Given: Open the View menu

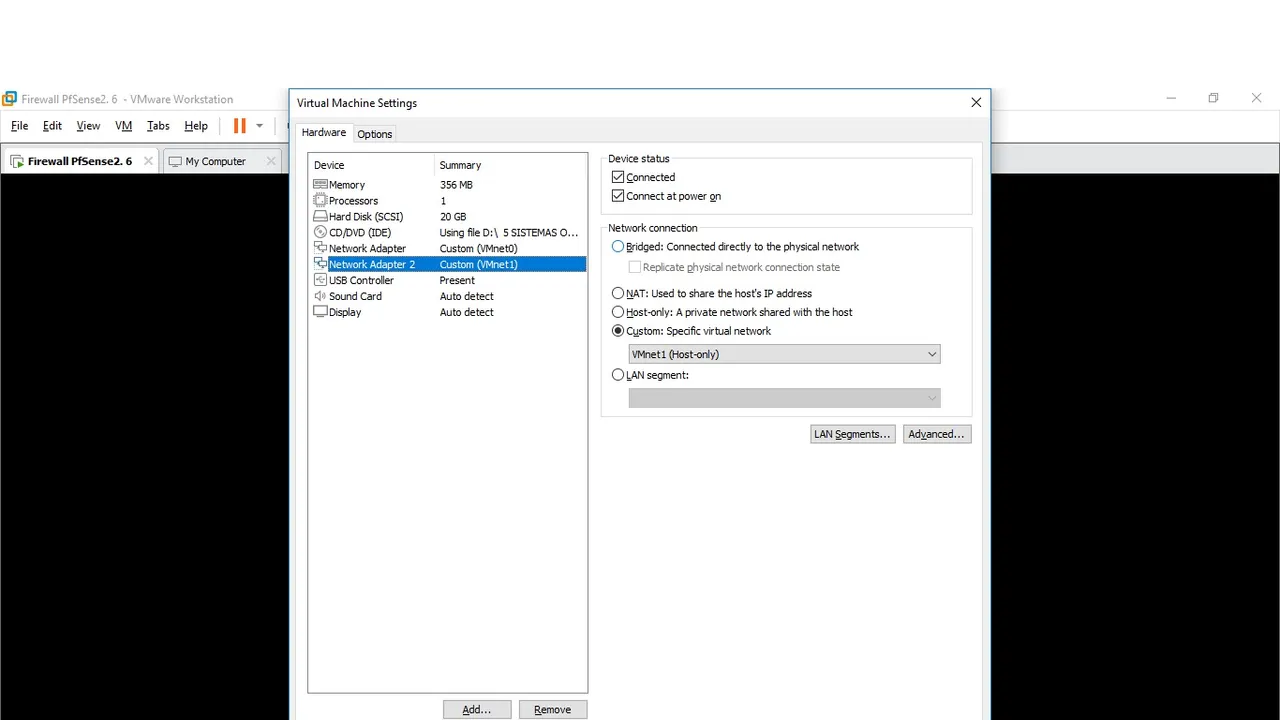Looking at the screenshot, I should click(x=88, y=126).
